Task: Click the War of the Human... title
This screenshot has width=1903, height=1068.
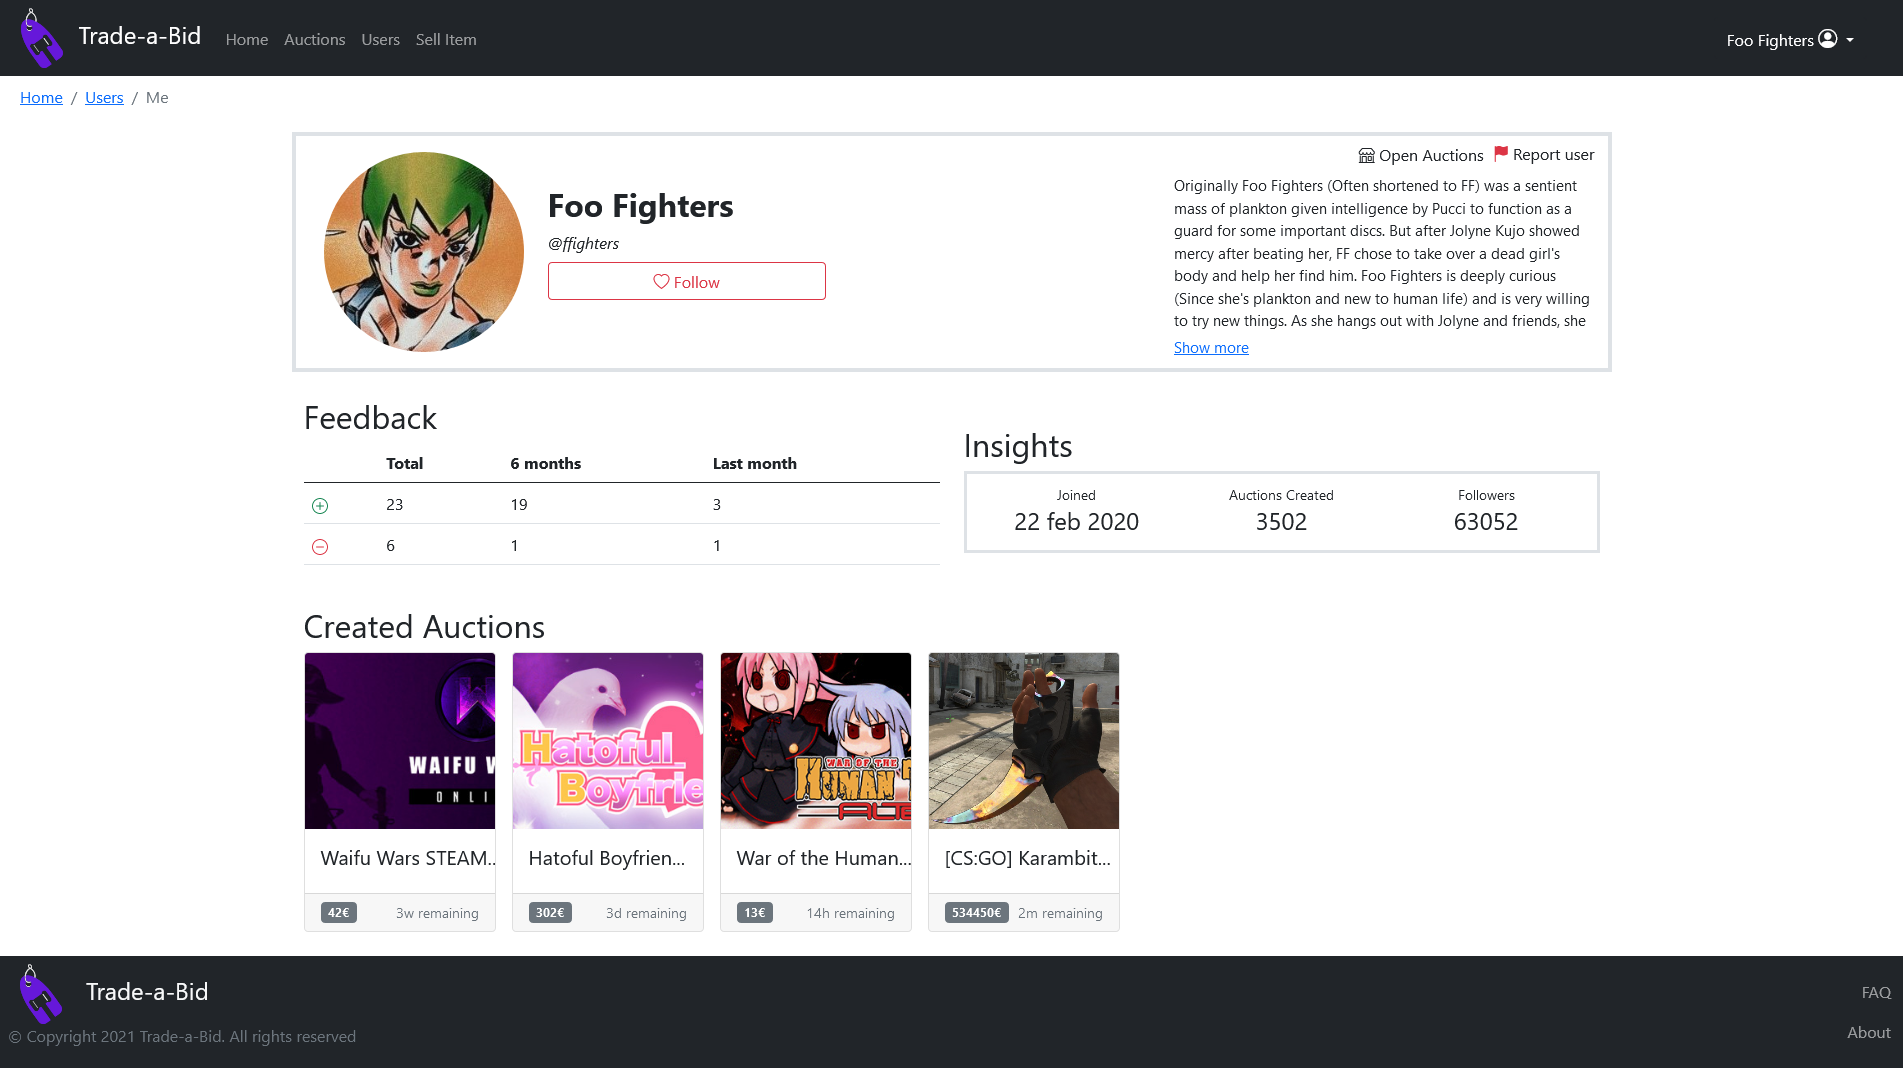Action: pos(824,858)
